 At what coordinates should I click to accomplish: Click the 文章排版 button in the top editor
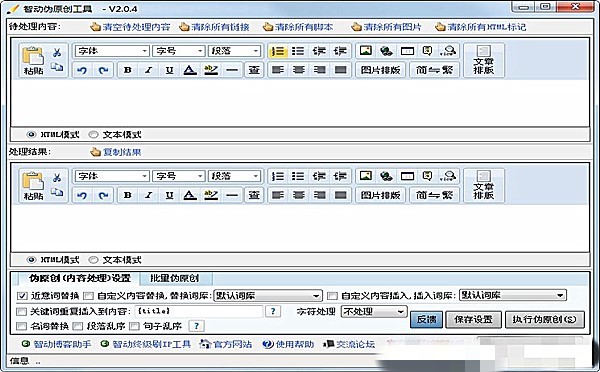coord(484,60)
